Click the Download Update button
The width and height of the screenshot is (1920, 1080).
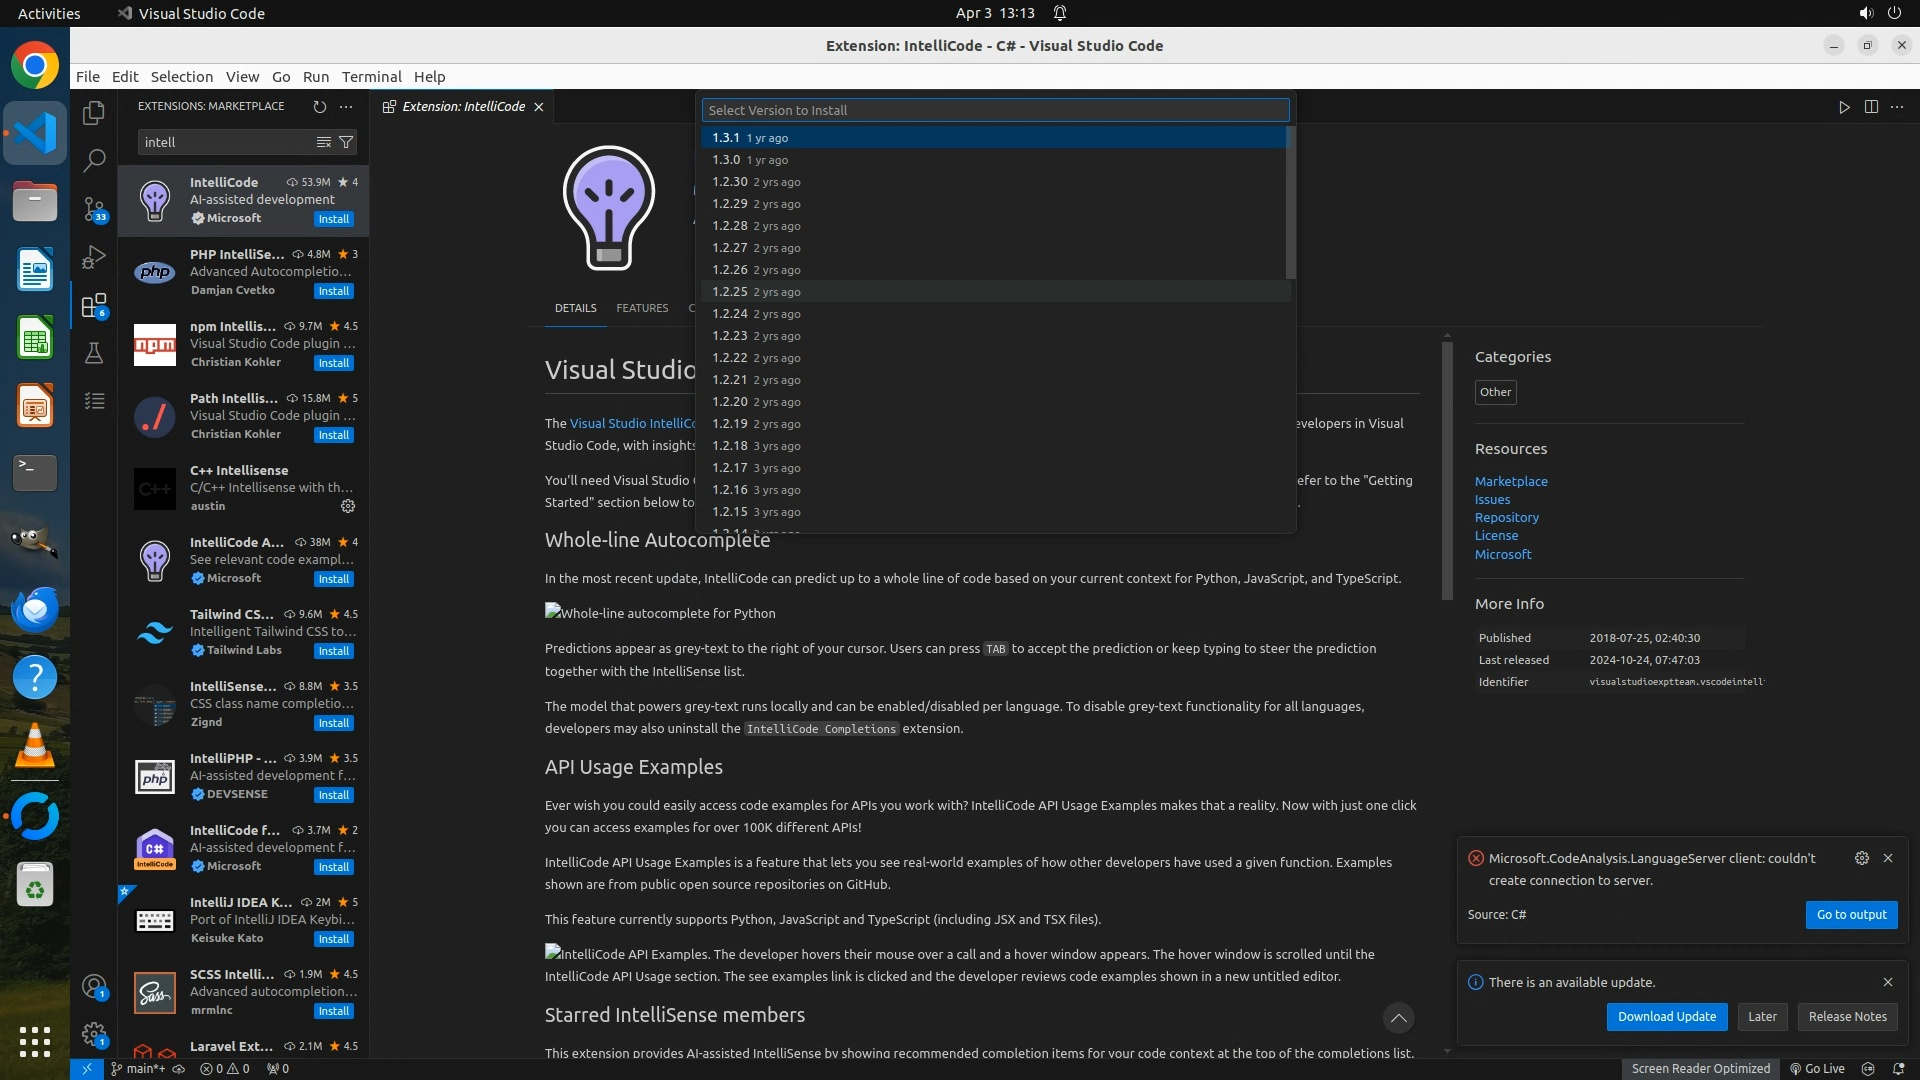[x=1666, y=1016]
